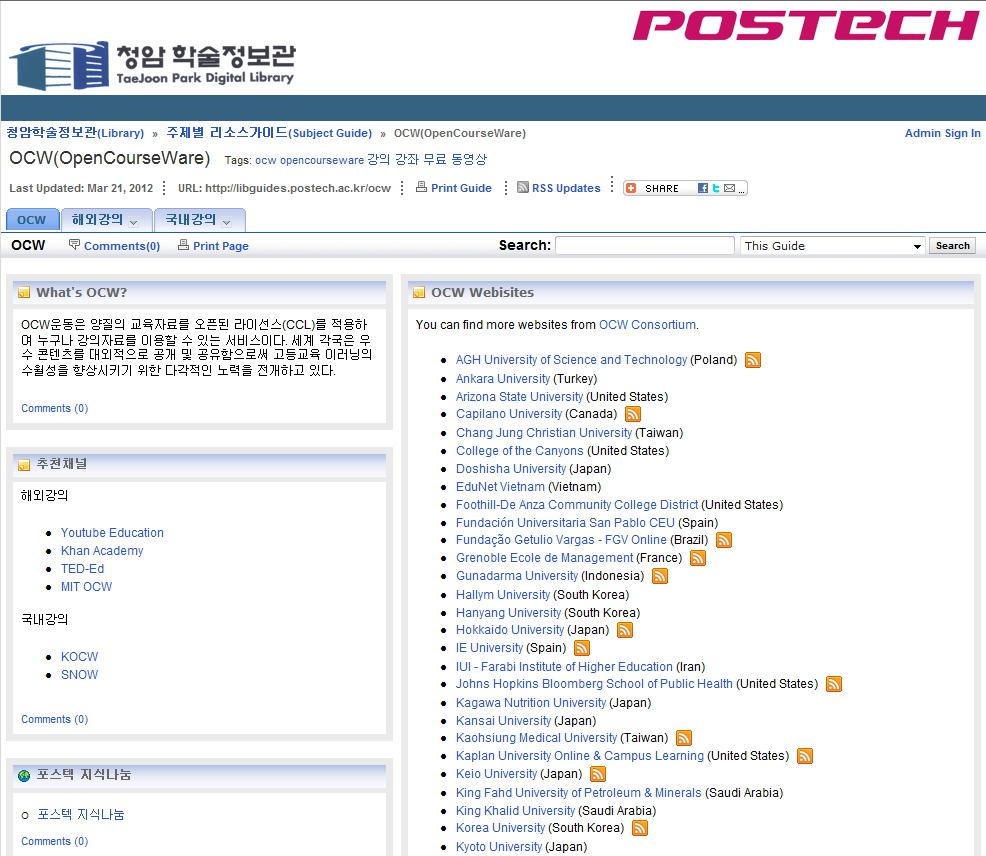Open the Ankara University link
The image size is (986, 856).
(503, 379)
